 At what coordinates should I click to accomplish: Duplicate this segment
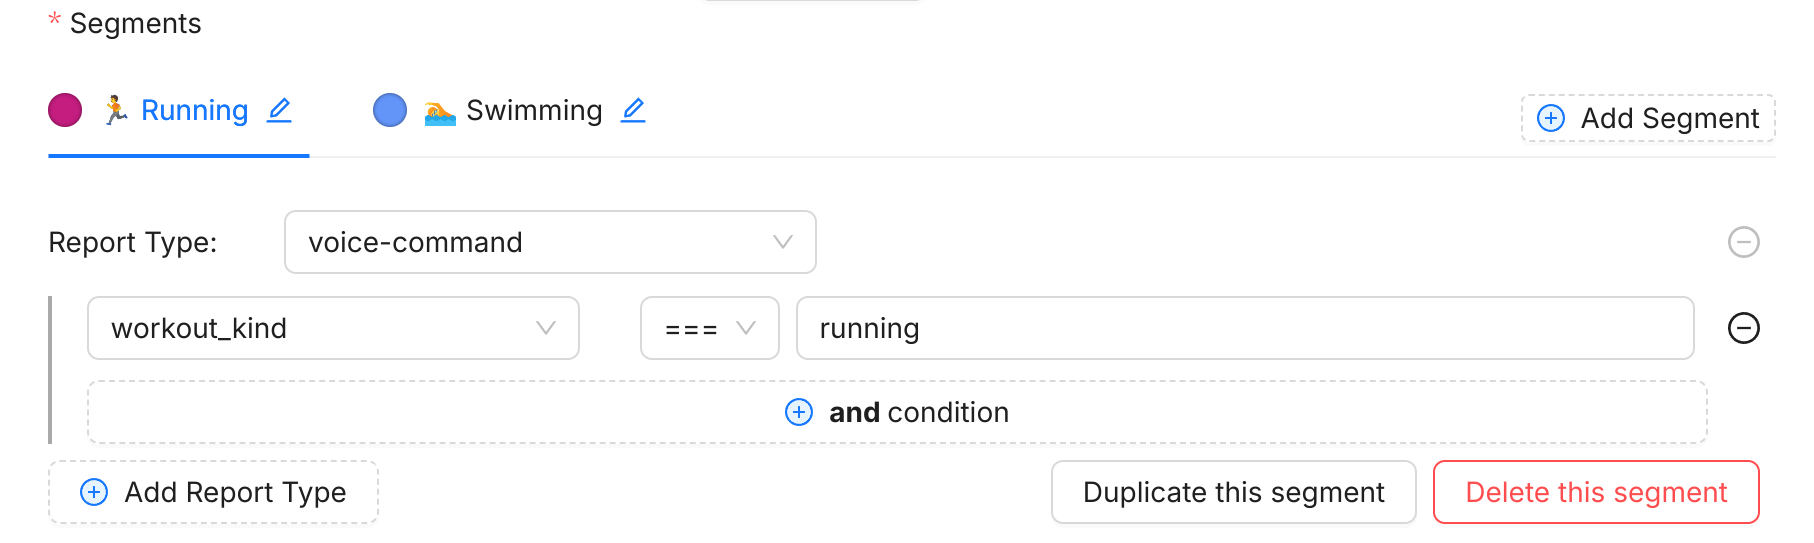pos(1233,492)
